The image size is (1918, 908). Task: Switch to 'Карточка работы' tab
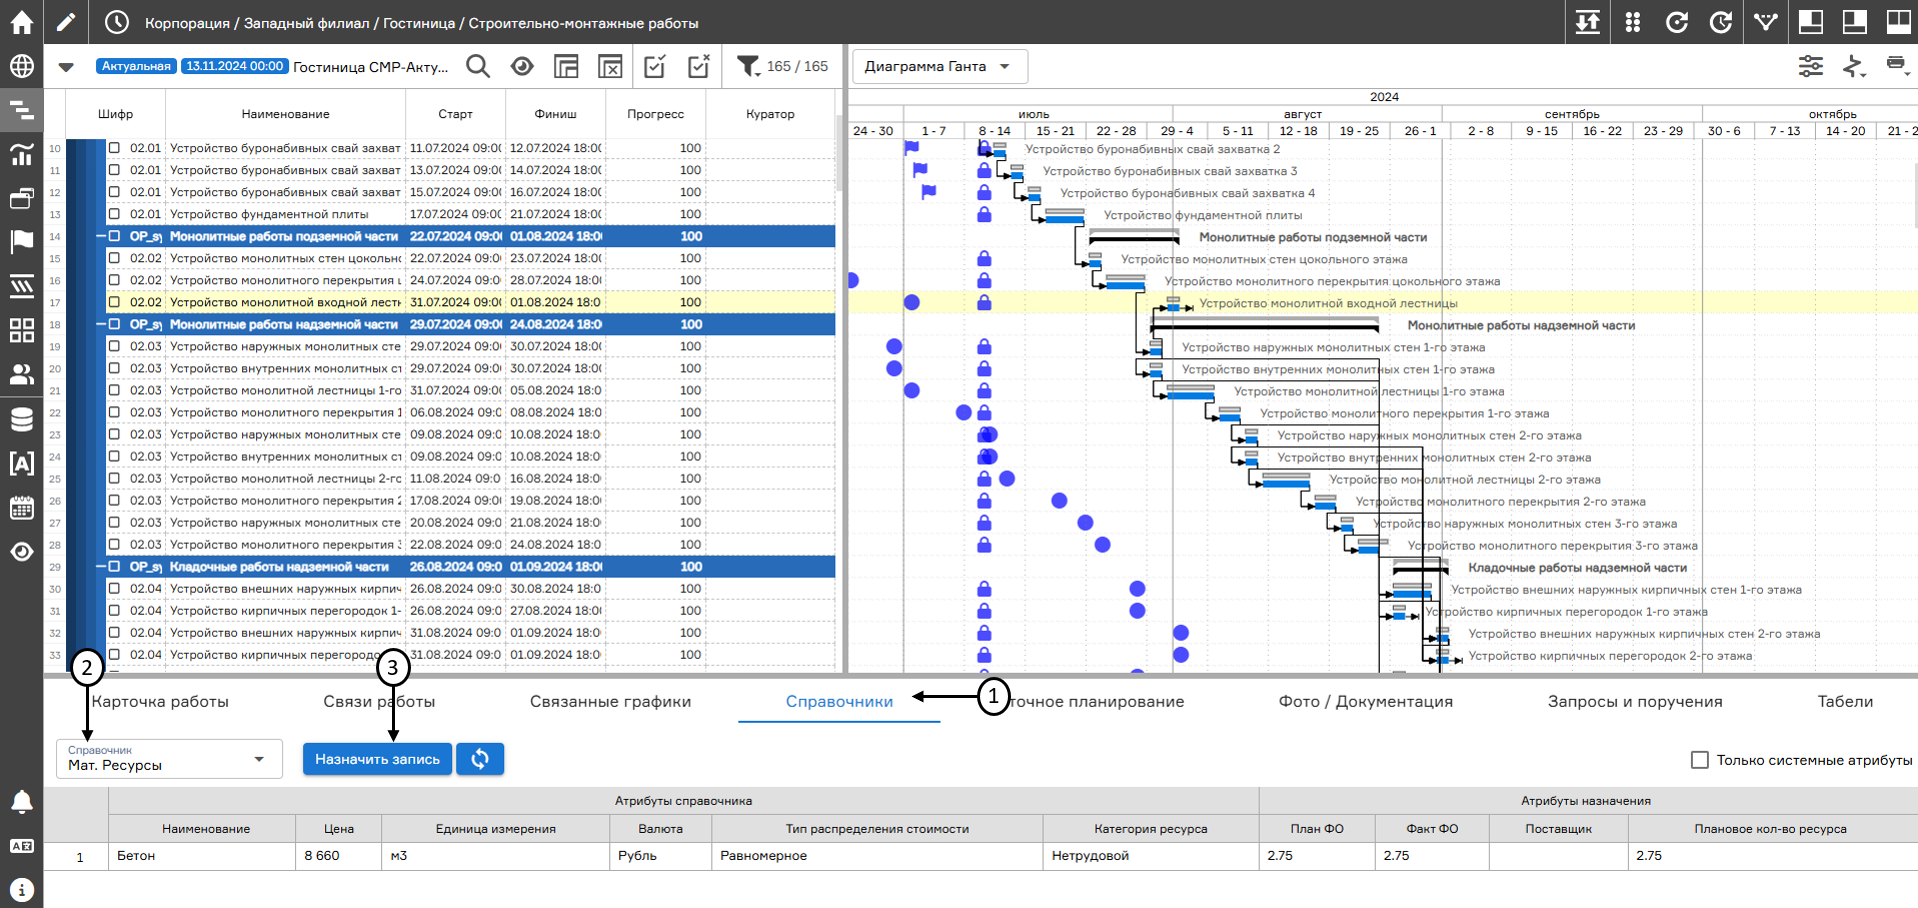click(160, 701)
